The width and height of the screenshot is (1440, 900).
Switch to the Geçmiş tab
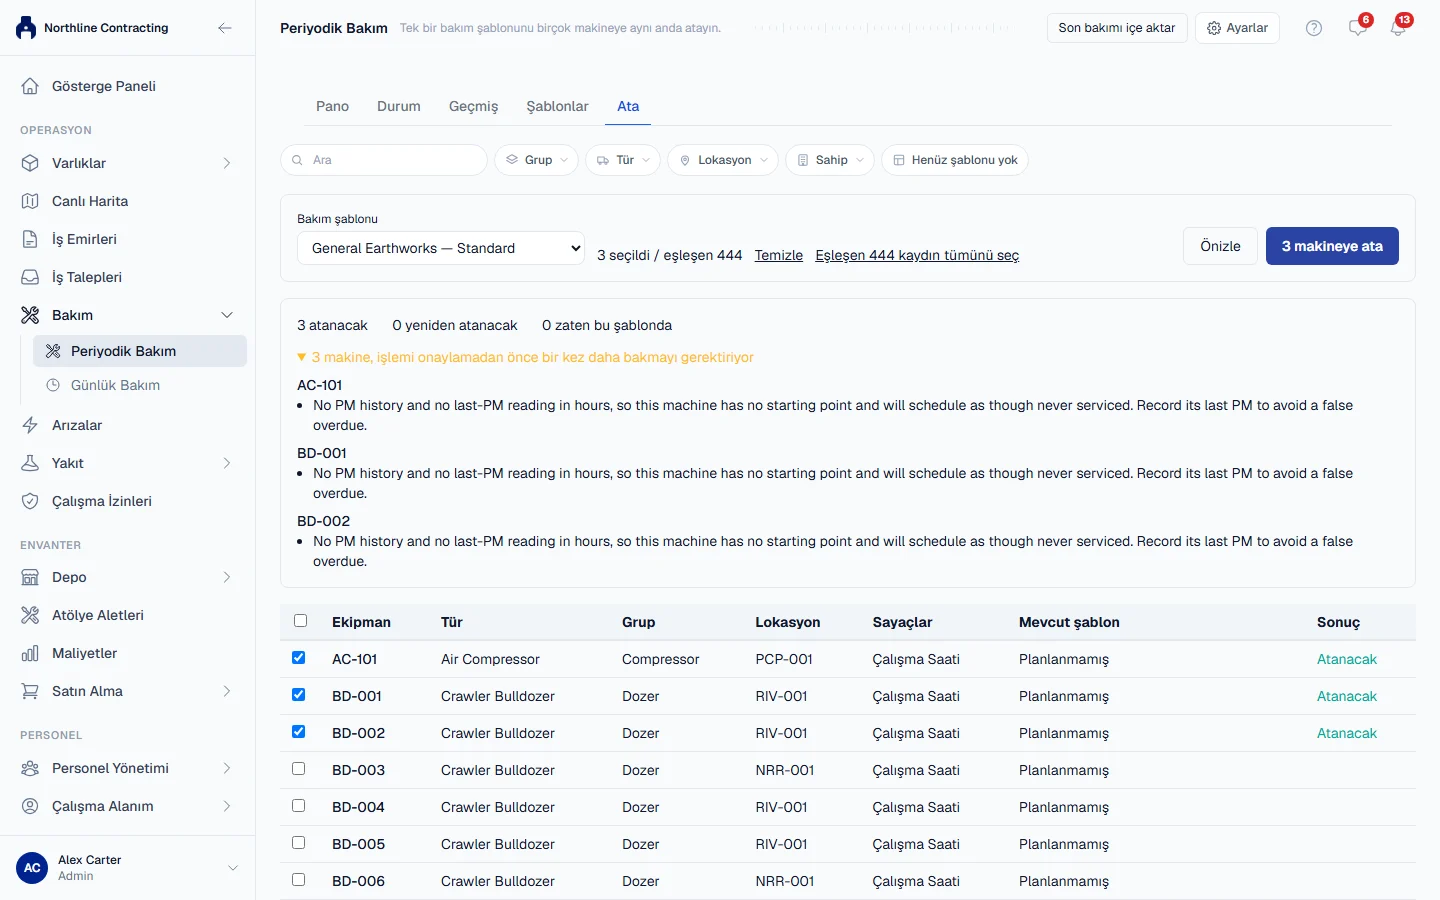point(473,106)
